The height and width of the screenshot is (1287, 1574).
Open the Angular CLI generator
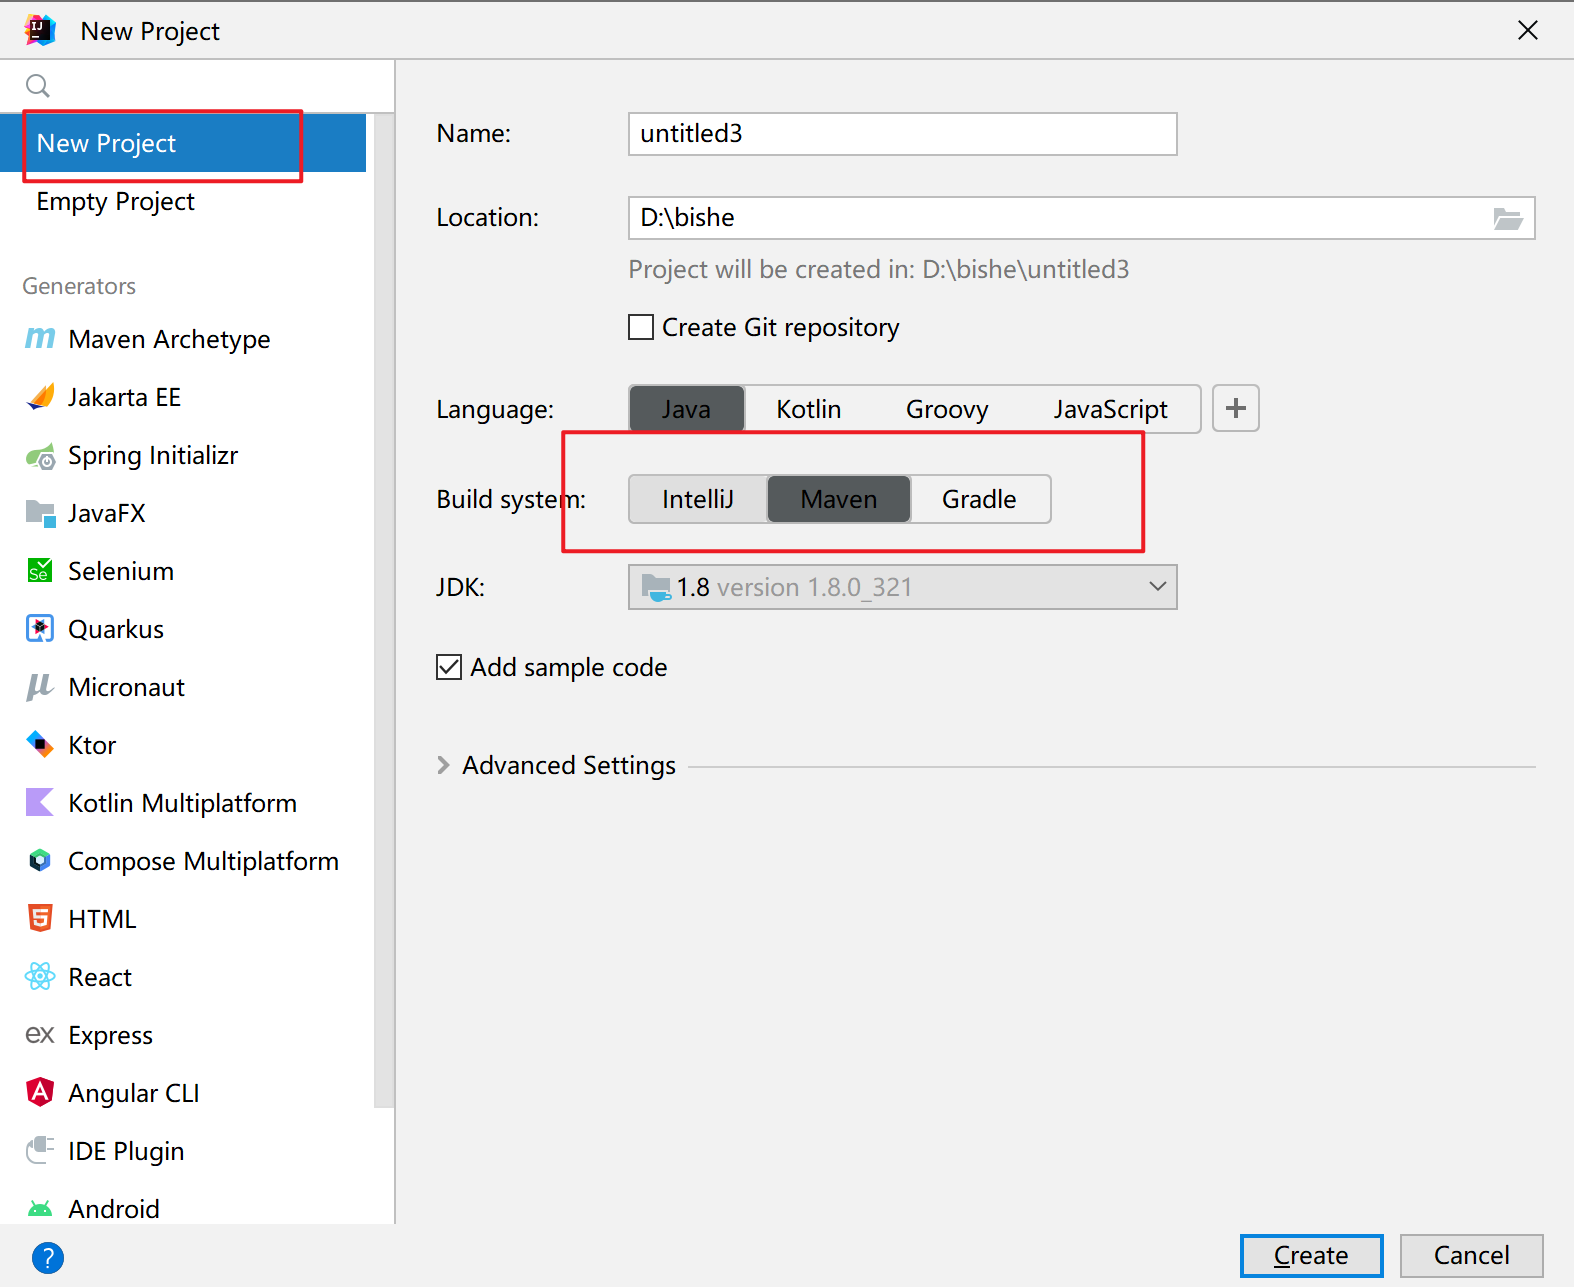click(x=183, y=1093)
